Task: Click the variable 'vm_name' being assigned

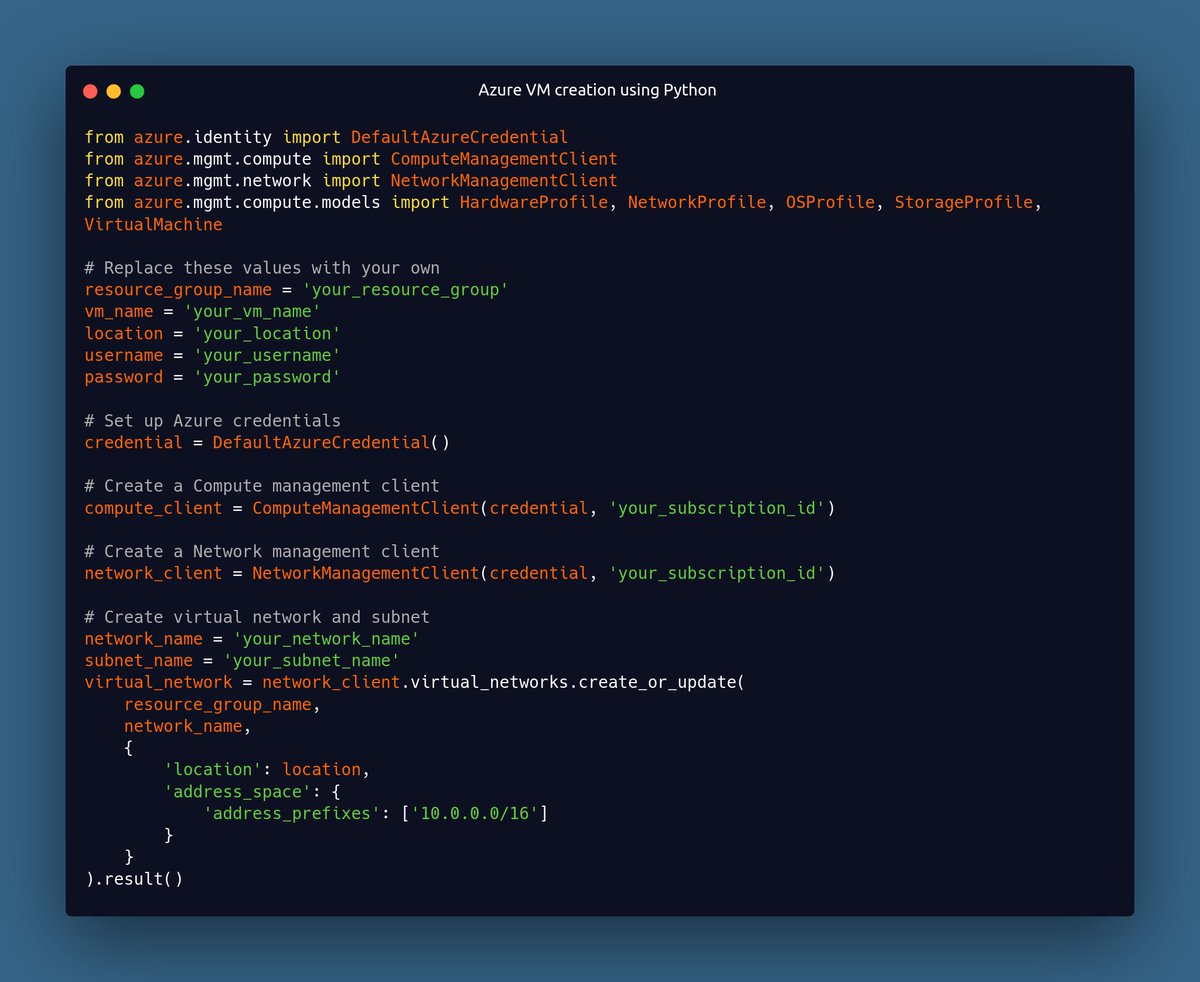Action: pyautogui.click(x=119, y=312)
